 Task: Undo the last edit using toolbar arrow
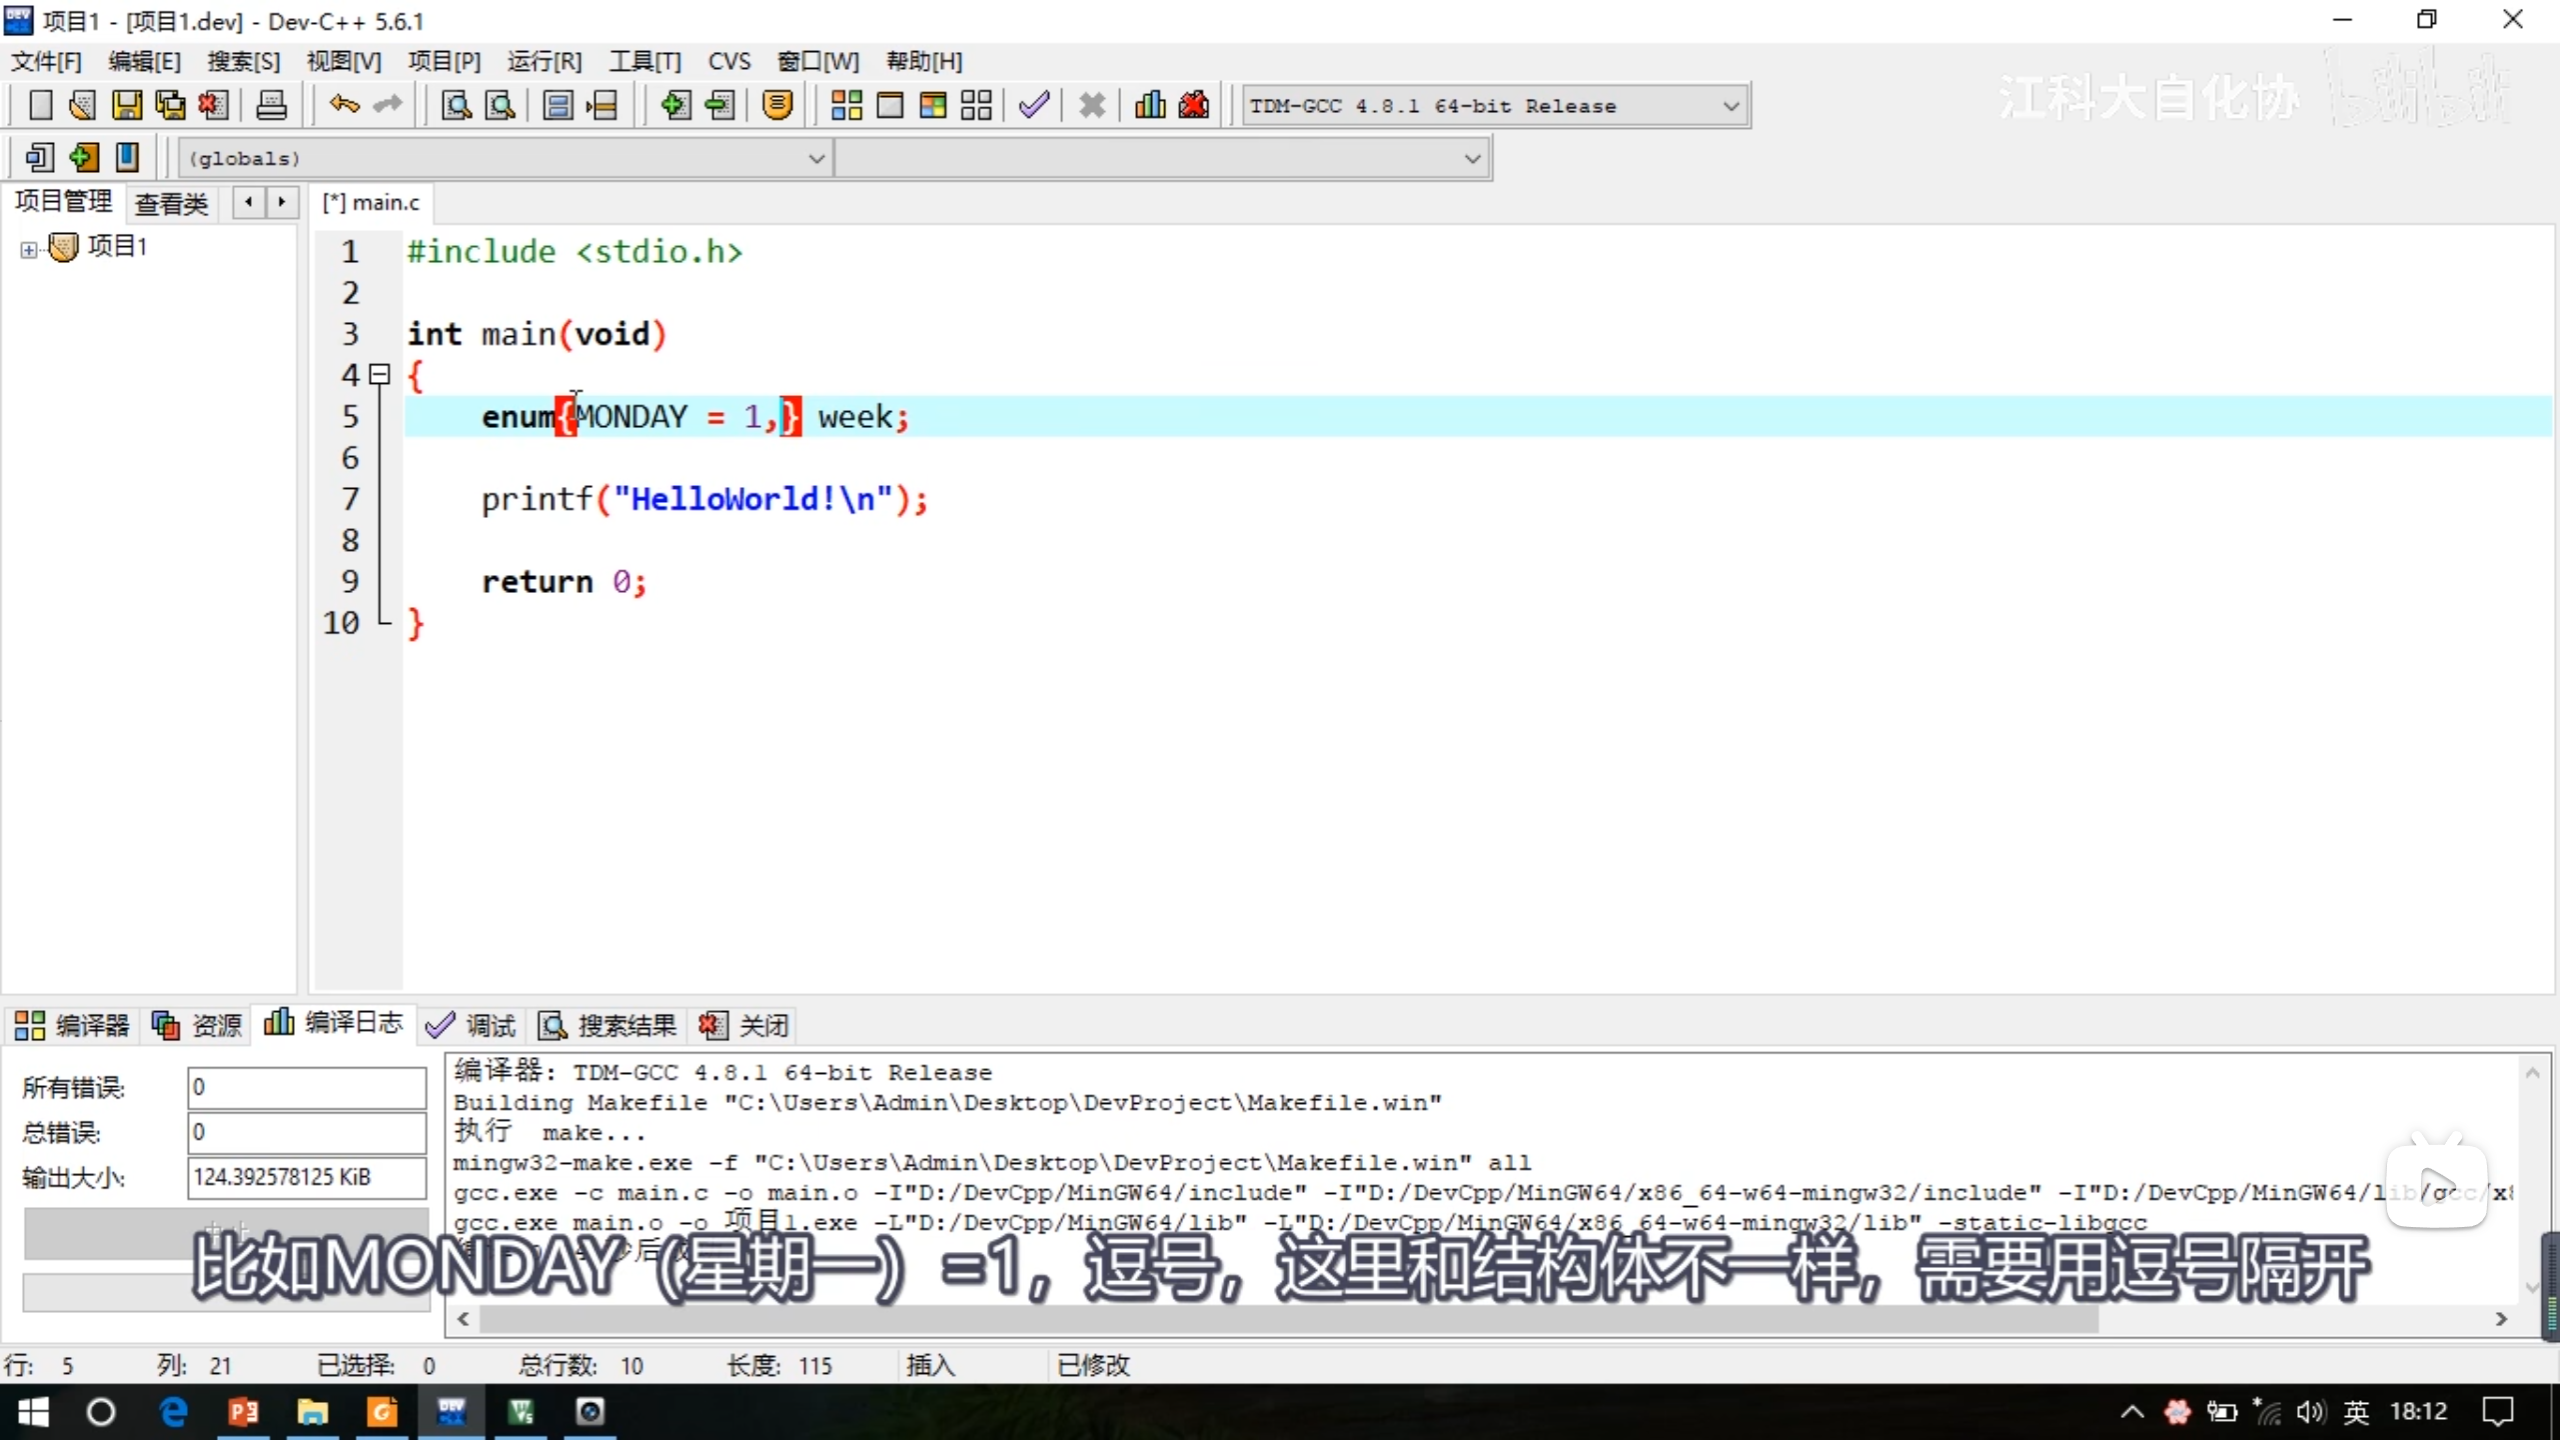pyautogui.click(x=344, y=105)
